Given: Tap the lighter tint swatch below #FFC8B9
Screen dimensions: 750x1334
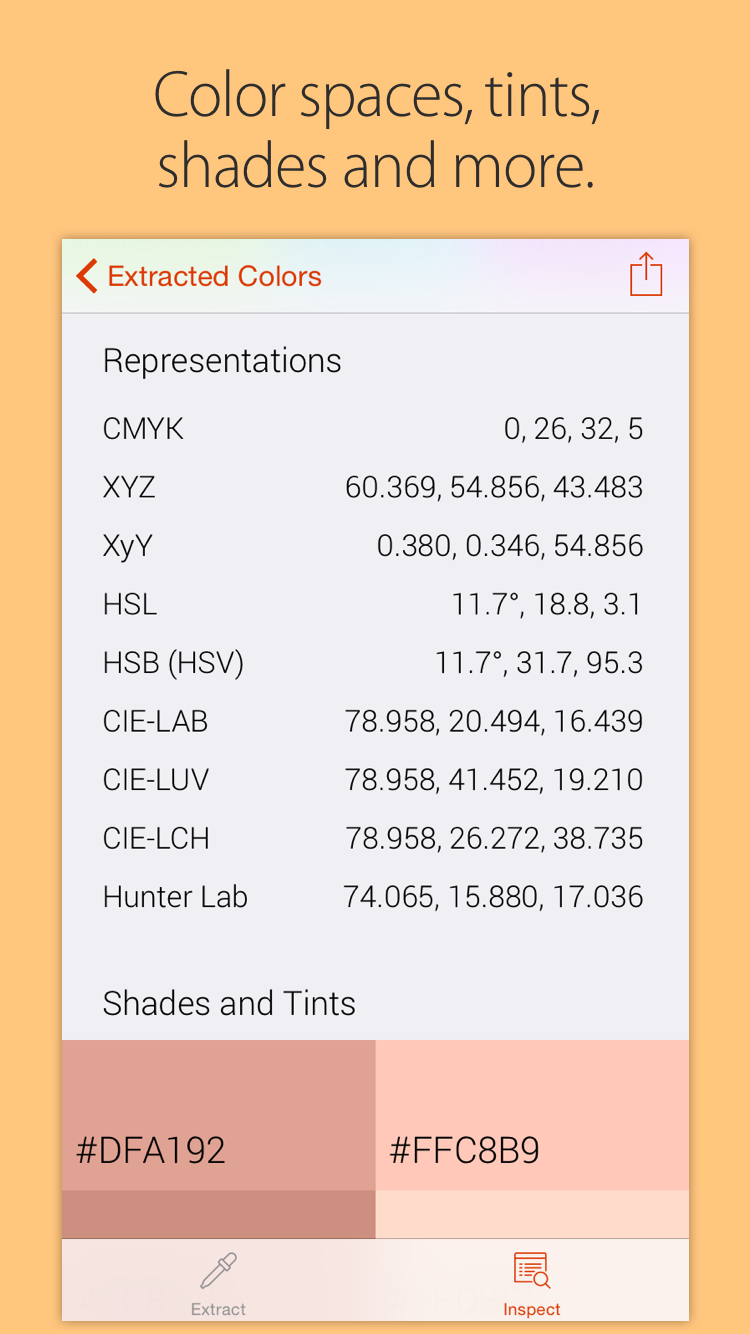Looking at the screenshot, I should pos(532,1214).
